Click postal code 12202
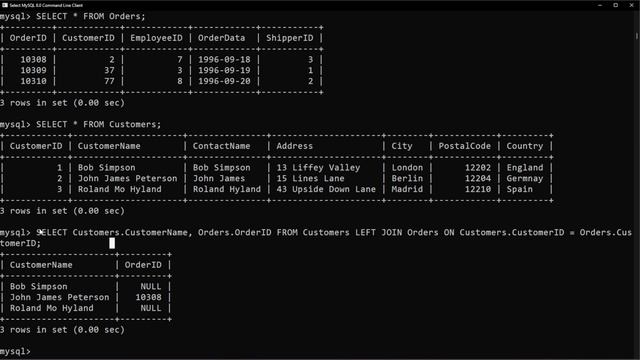Screen dimensions: 640x360 [x=478, y=168]
